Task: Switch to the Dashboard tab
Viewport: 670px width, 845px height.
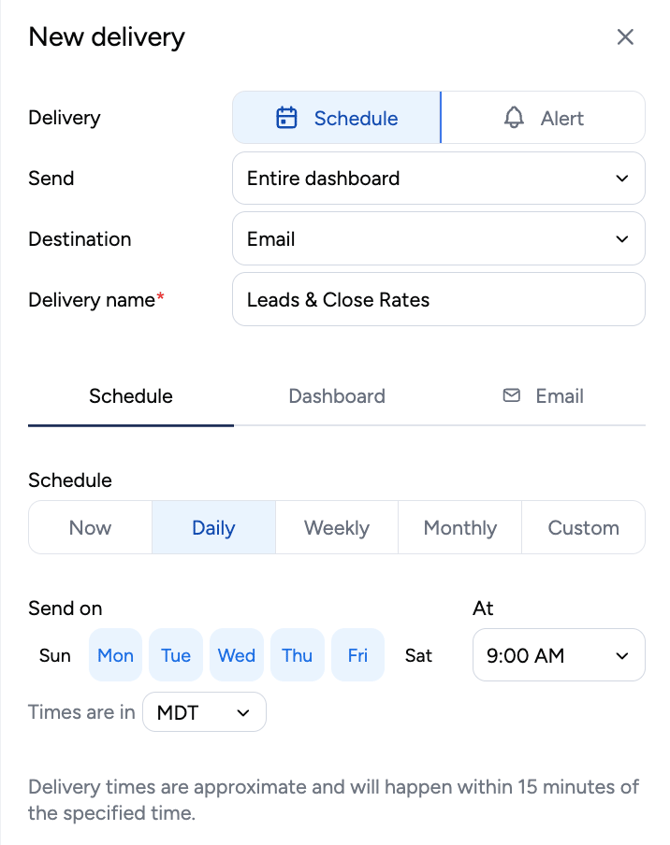Action: point(337,396)
